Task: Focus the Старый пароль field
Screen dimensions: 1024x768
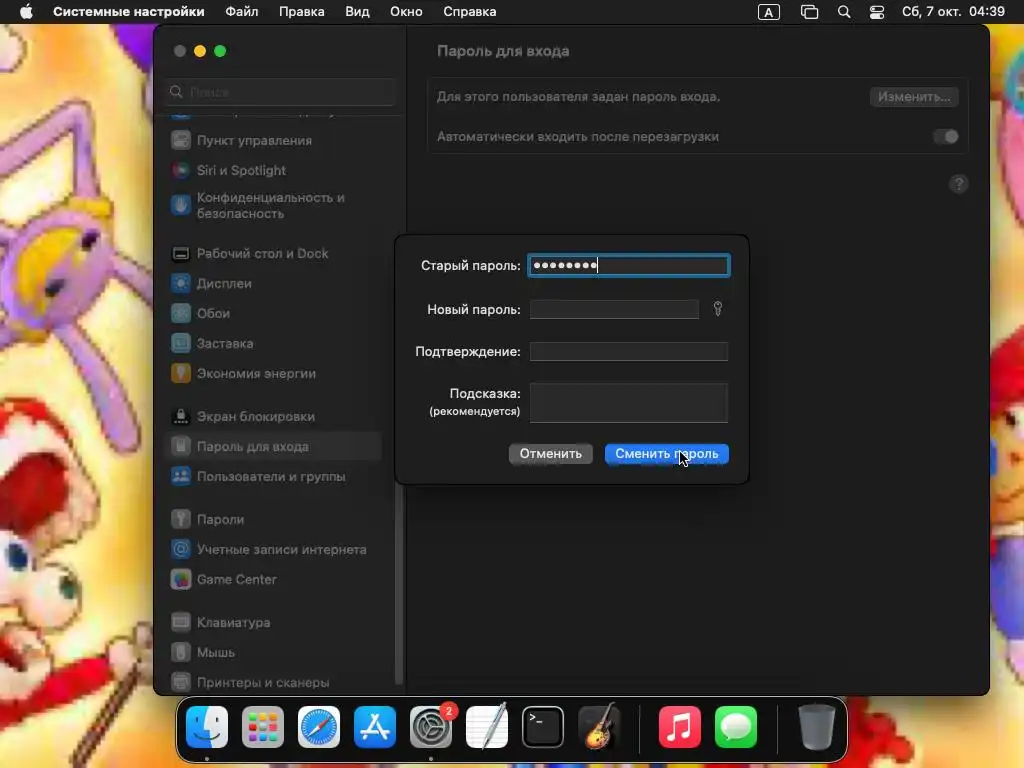Action: click(x=629, y=265)
